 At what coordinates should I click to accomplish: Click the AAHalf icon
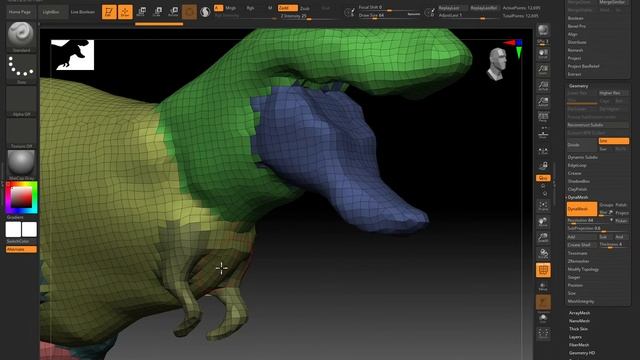tap(543, 102)
